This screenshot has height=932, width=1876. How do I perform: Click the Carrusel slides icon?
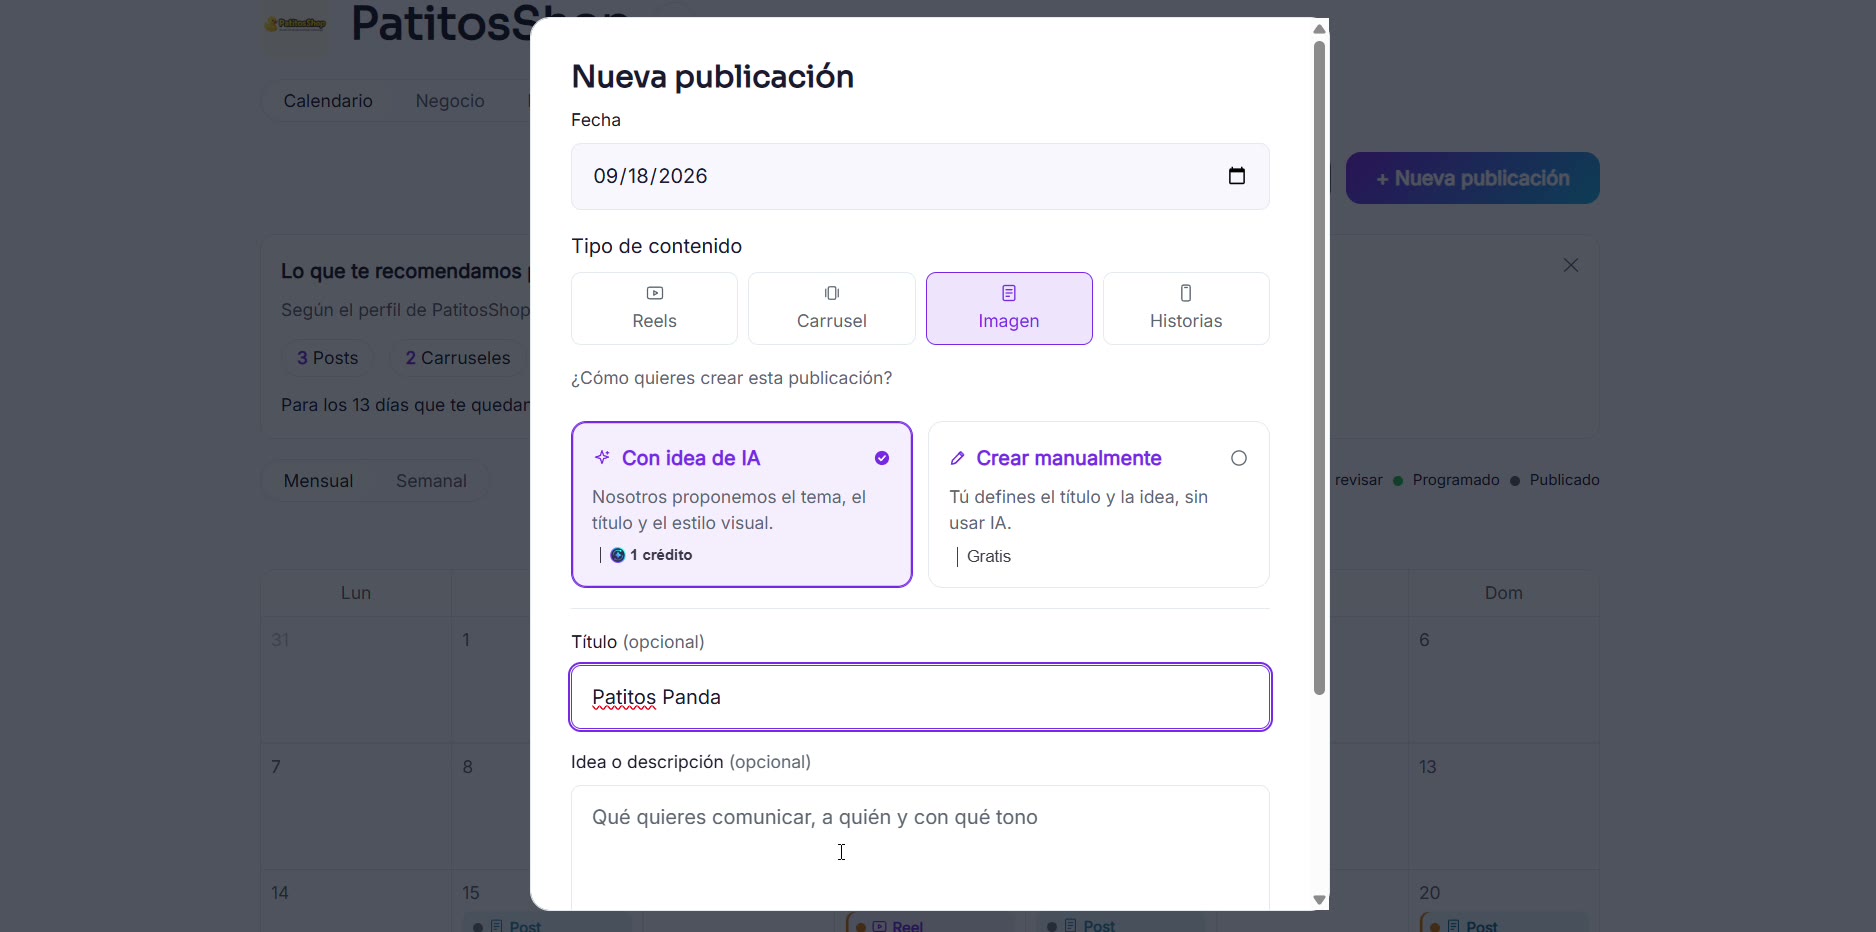[x=832, y=293]
